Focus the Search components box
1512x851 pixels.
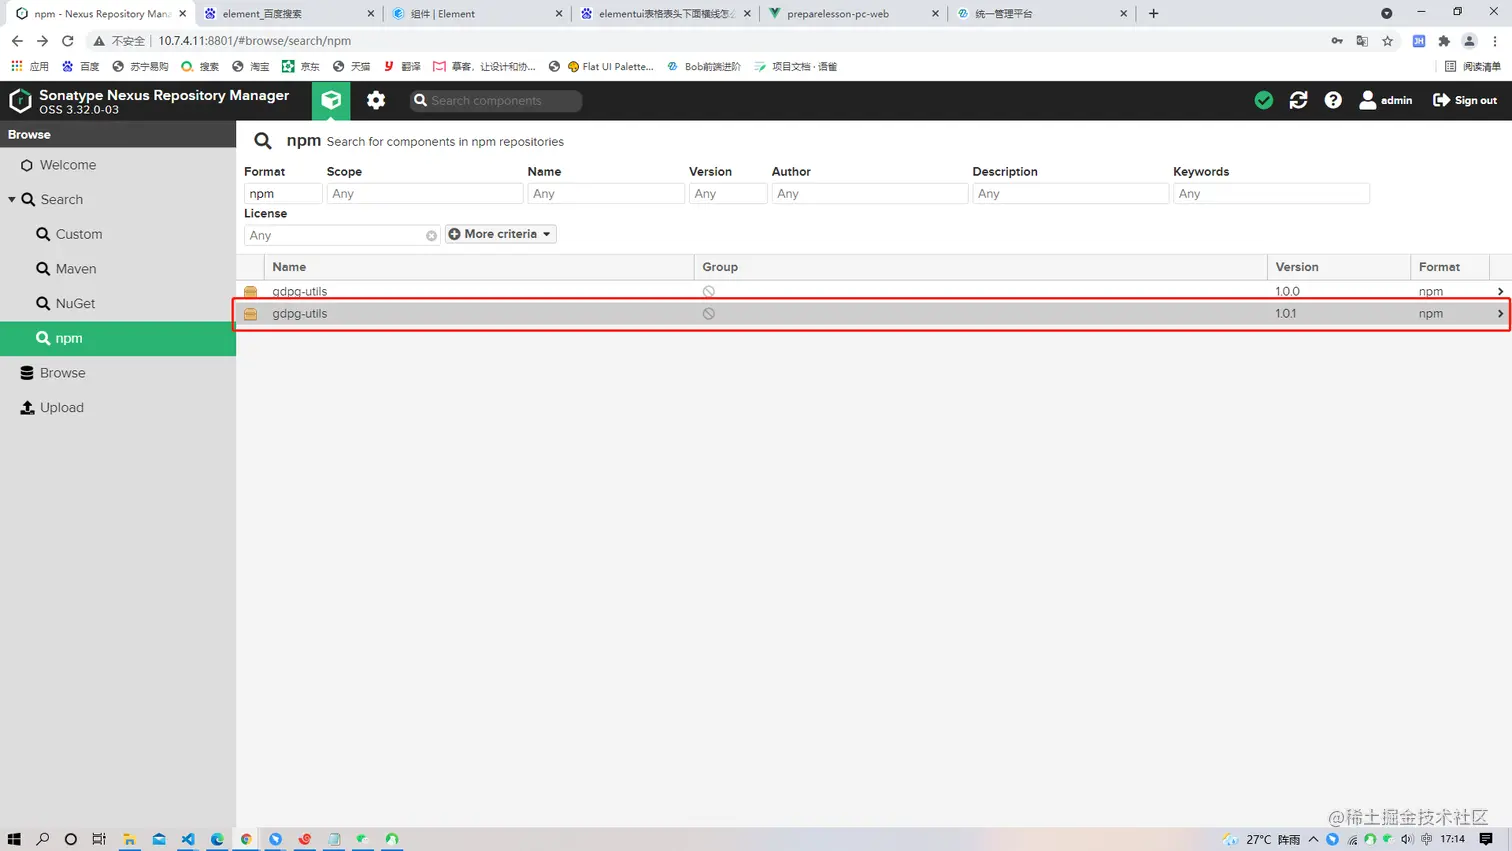pos(496,100)
